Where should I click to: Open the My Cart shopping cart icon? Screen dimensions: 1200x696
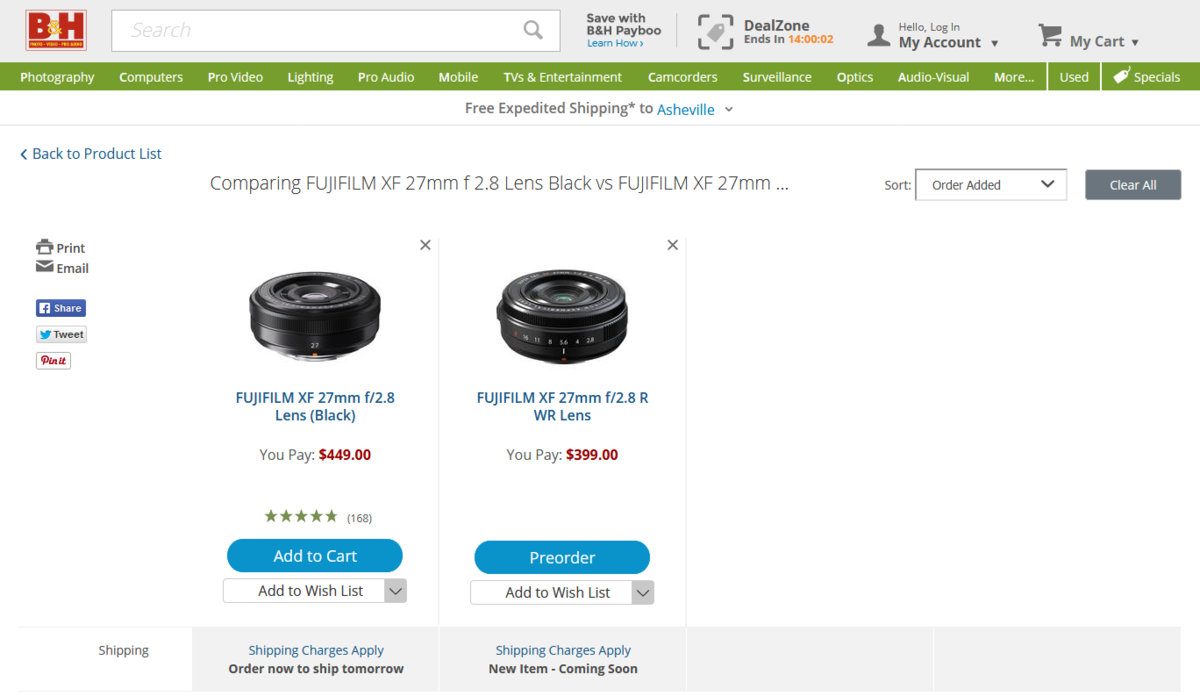click(1050, 36)
